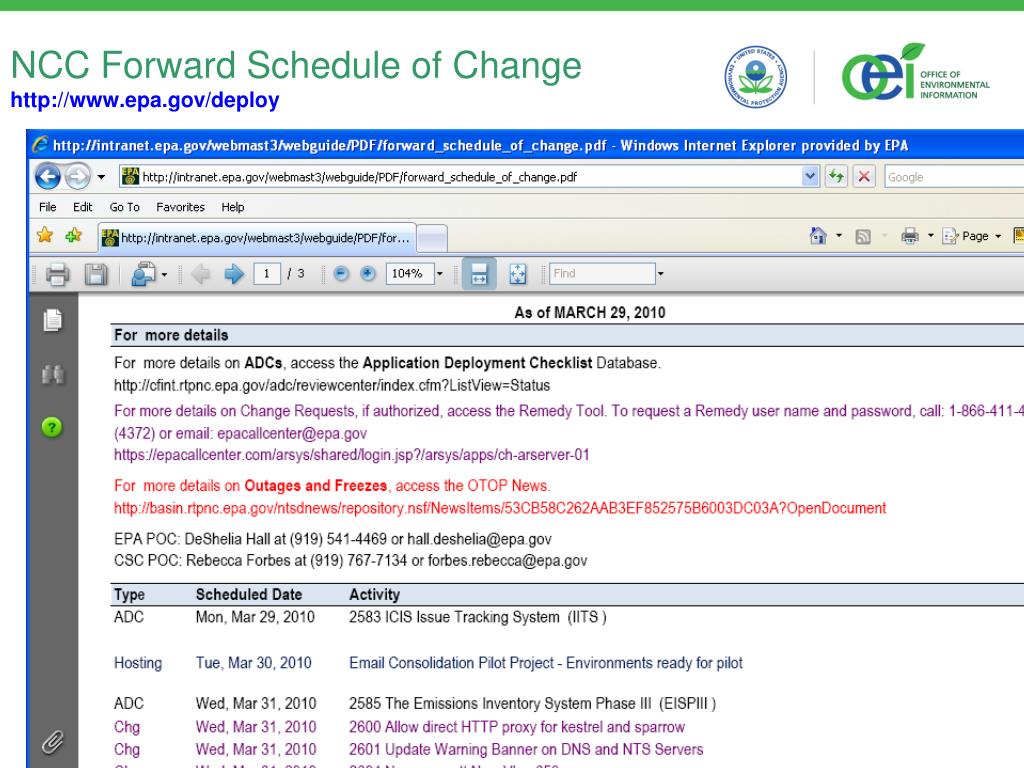Open the Pages panel icon in sidebar
The width and height of the screenshot is (1024, 768).
click(x=53, y=320)
